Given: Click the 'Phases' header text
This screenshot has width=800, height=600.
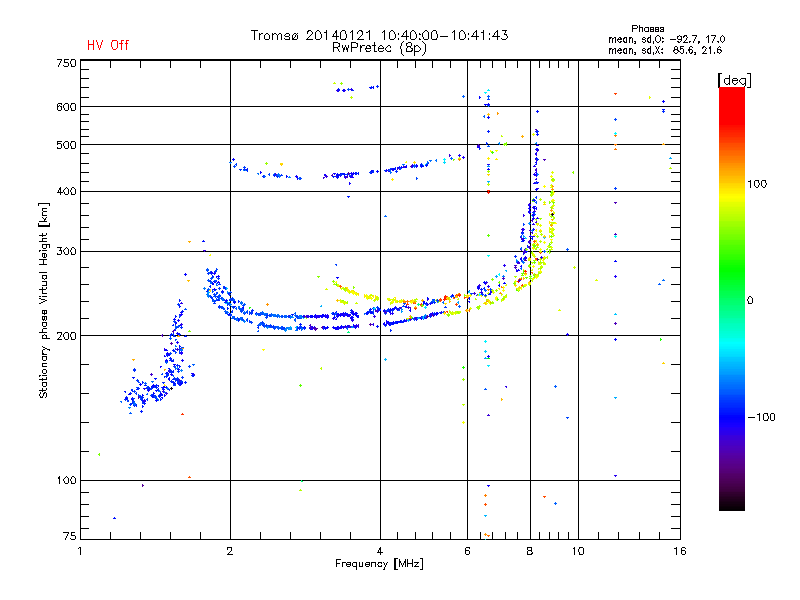Looking at the screenshot, I should click(x=647, y=29).
